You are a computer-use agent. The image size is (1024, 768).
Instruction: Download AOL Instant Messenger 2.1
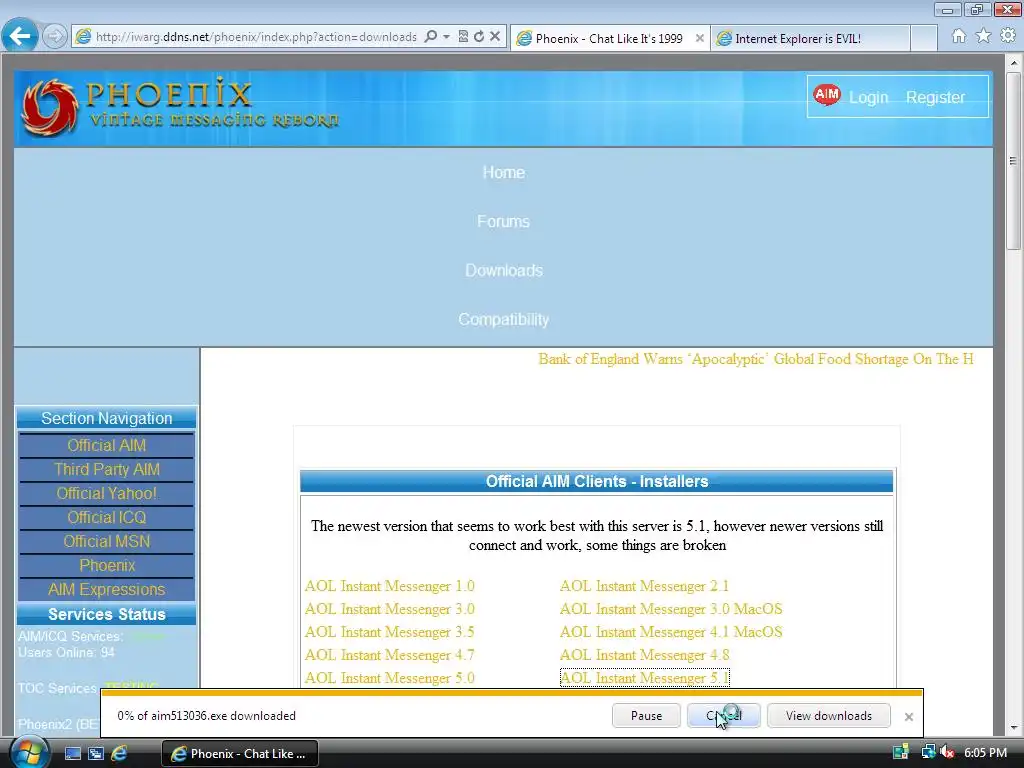[645, 586]
